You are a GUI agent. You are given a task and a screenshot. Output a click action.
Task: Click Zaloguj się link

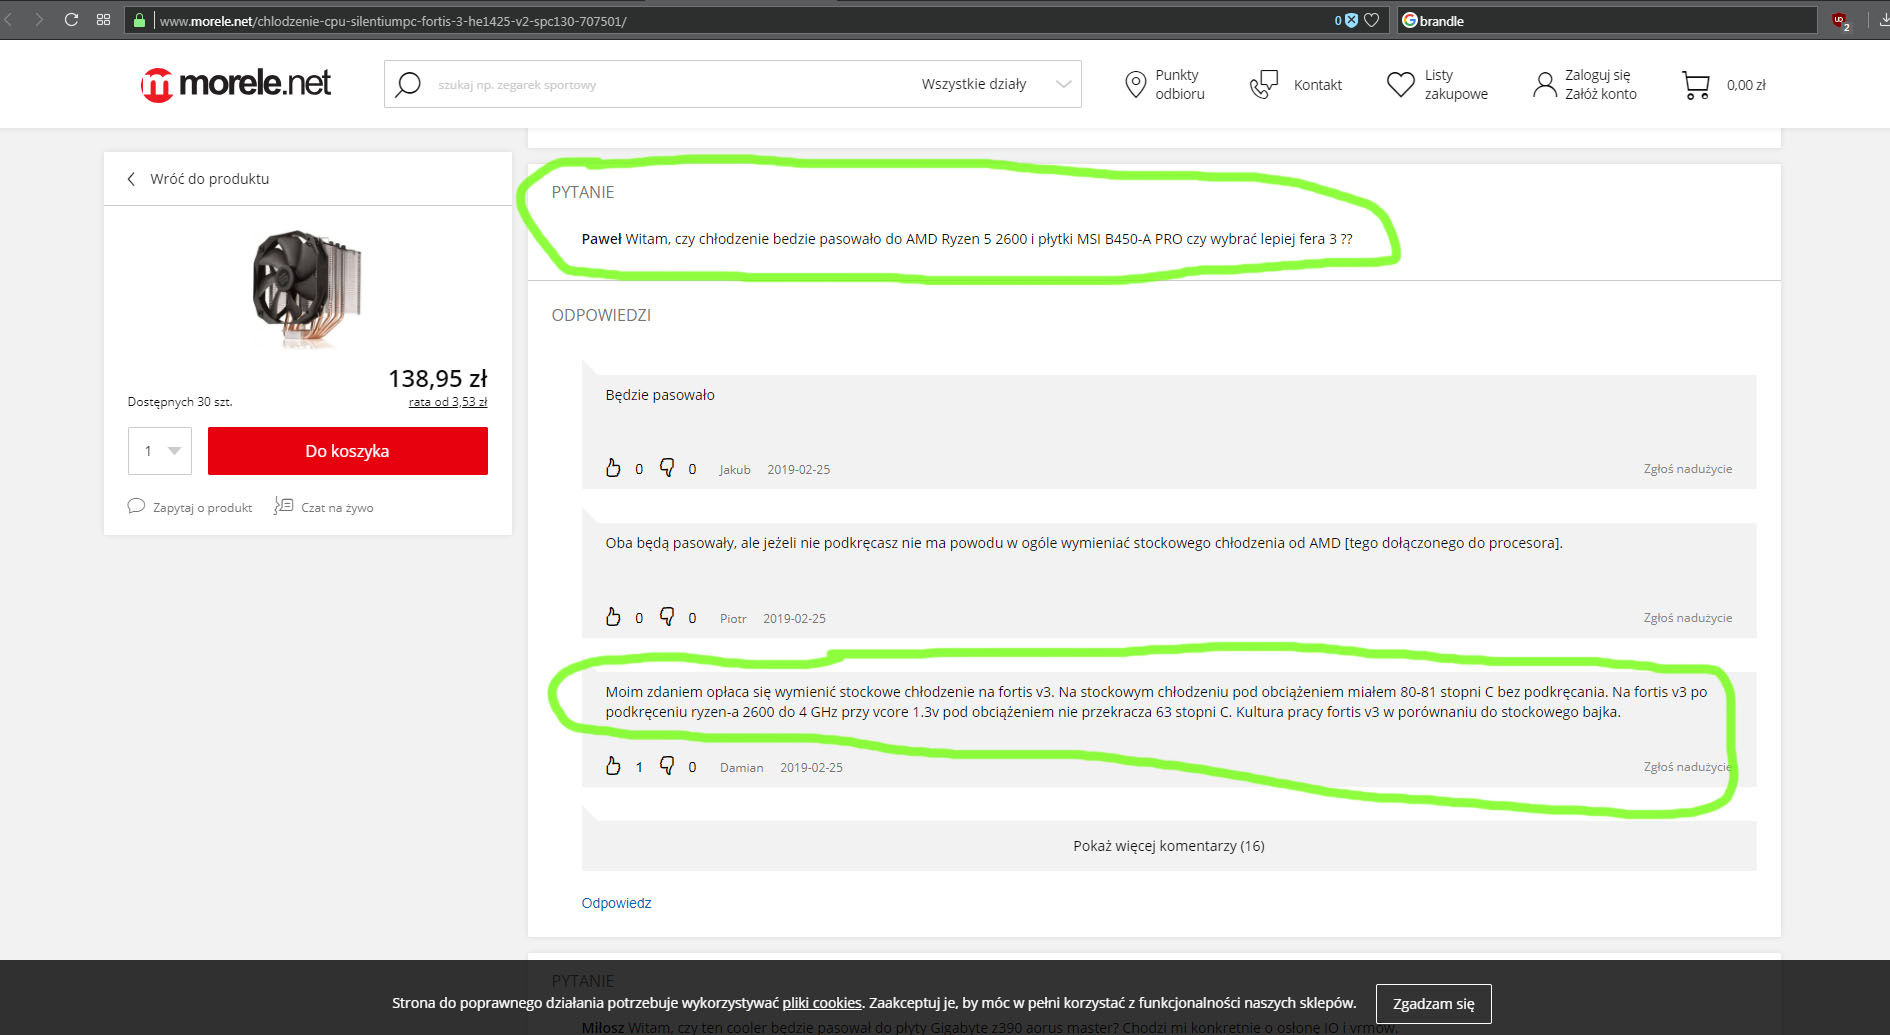pos(1598,75)
